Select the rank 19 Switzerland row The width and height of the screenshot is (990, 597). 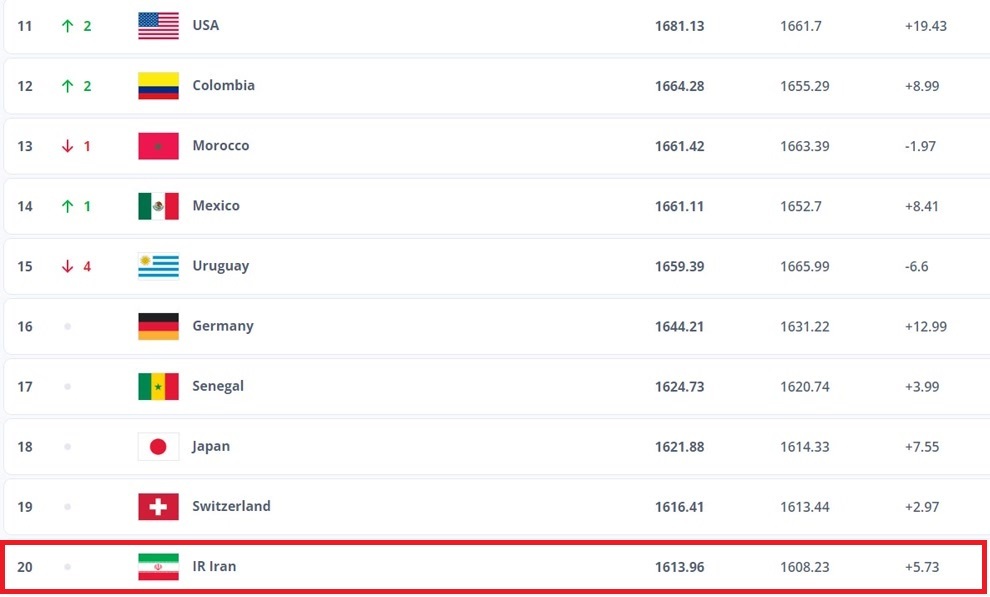[450, 507]
